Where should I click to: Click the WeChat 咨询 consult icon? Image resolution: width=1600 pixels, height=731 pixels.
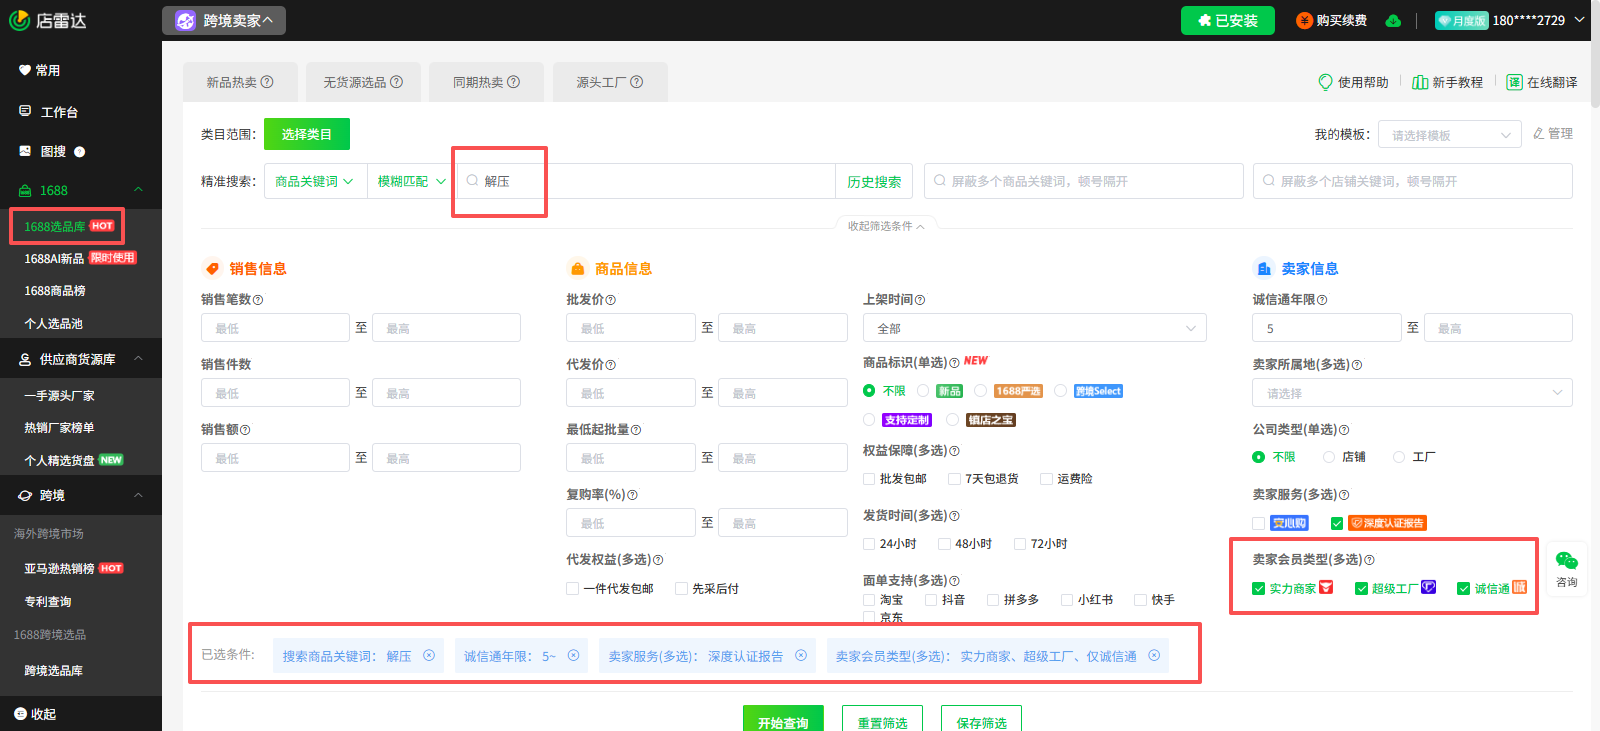click(1566, 562)
